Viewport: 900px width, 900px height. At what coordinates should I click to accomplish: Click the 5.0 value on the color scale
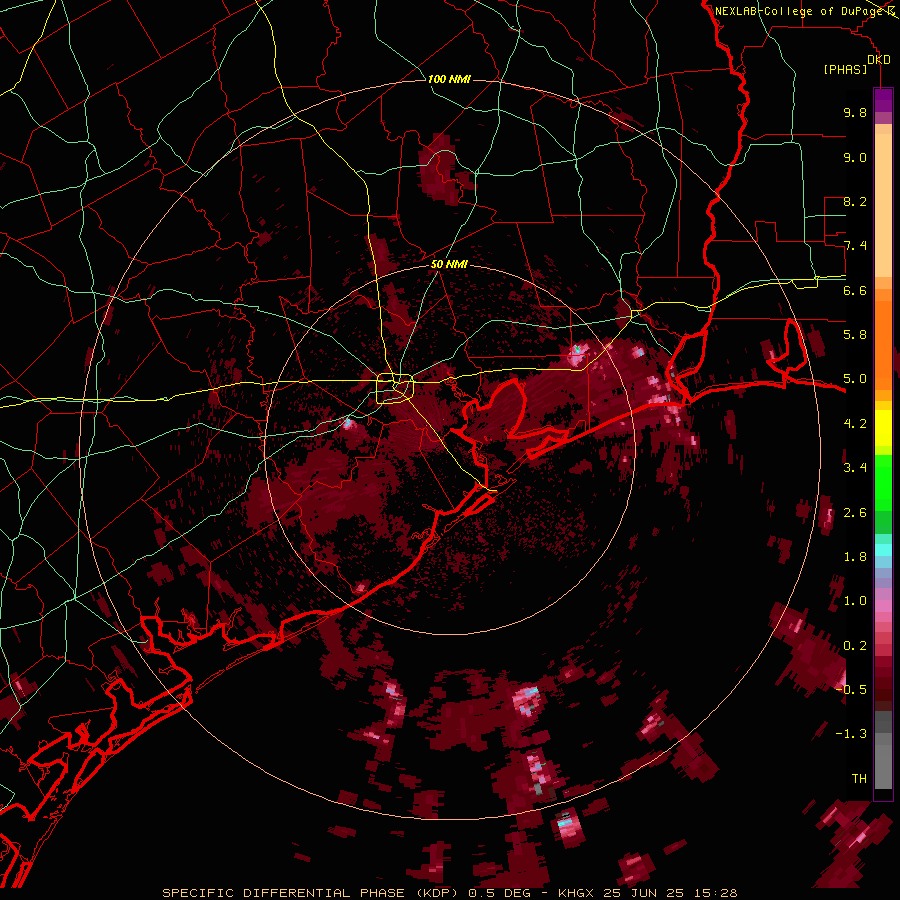(855, 379)
